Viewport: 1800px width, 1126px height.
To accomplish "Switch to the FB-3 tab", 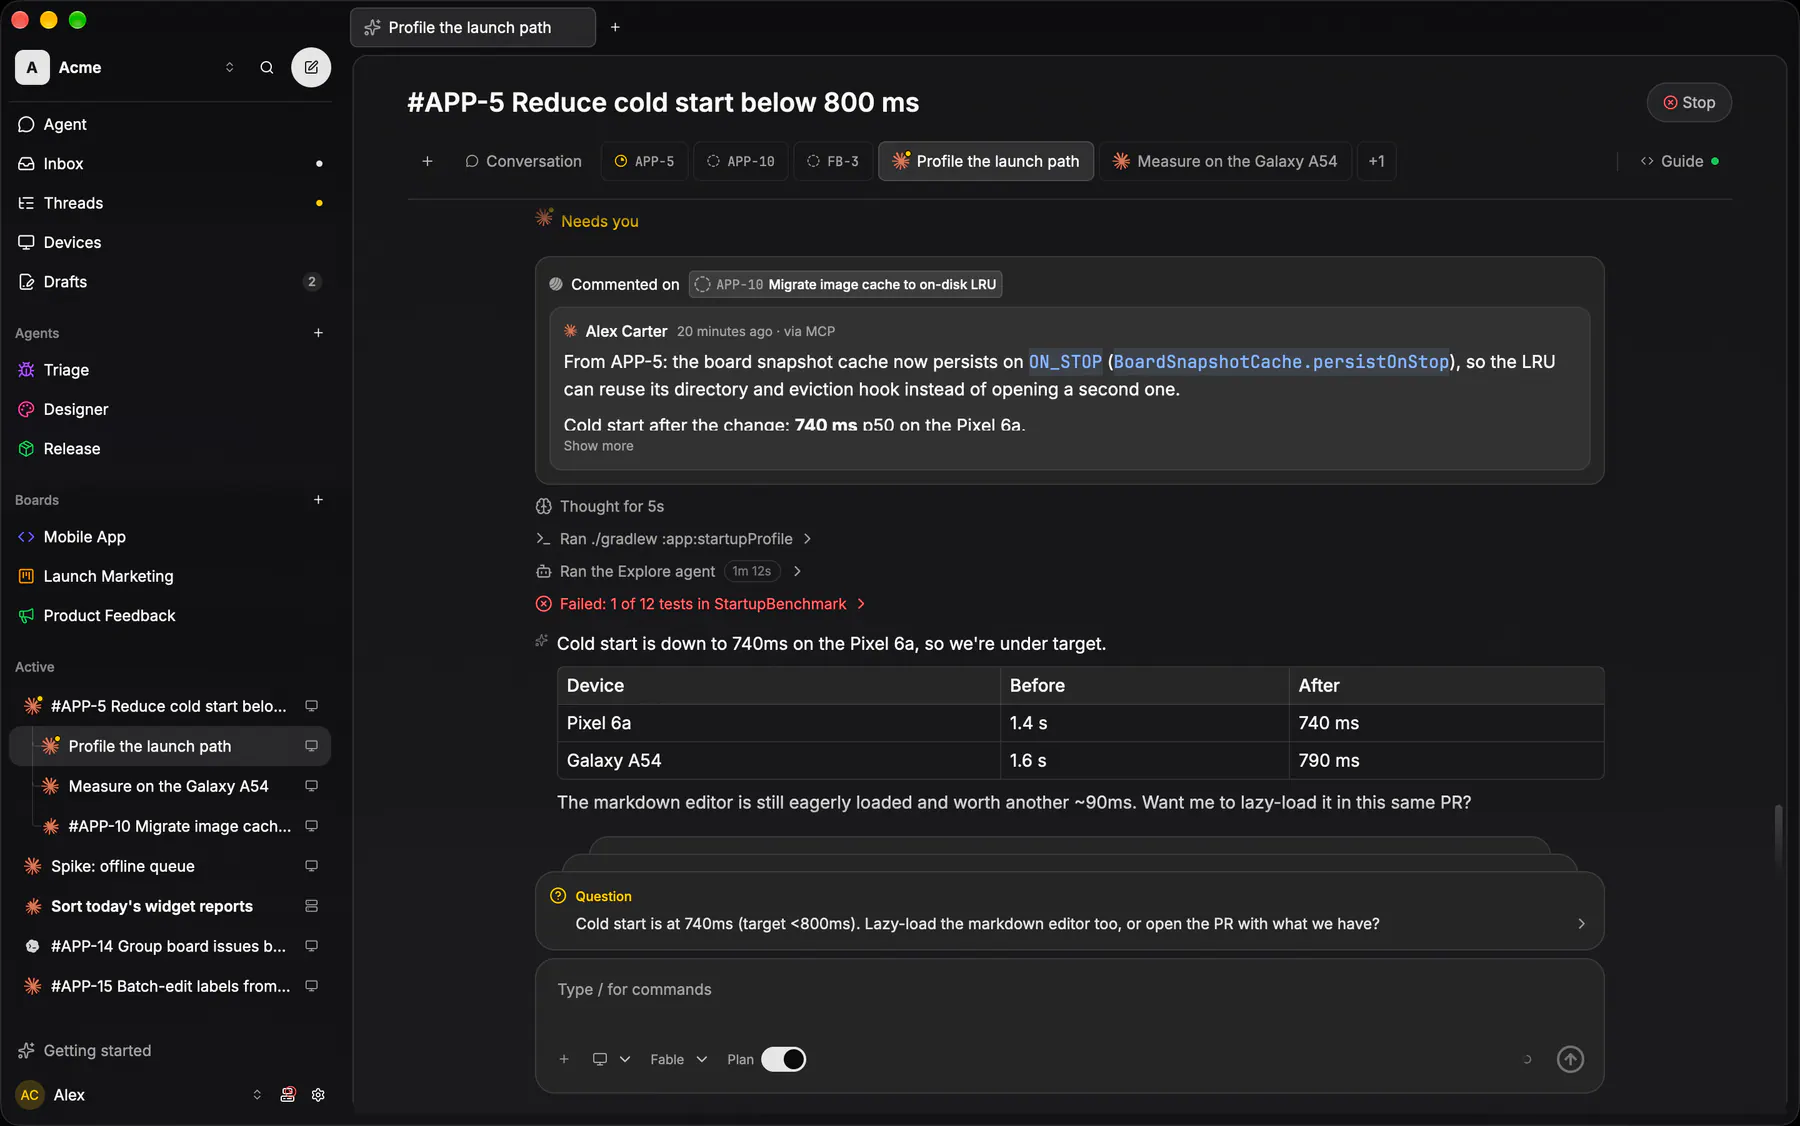I will pyautogui.click(x=833, y=161).
